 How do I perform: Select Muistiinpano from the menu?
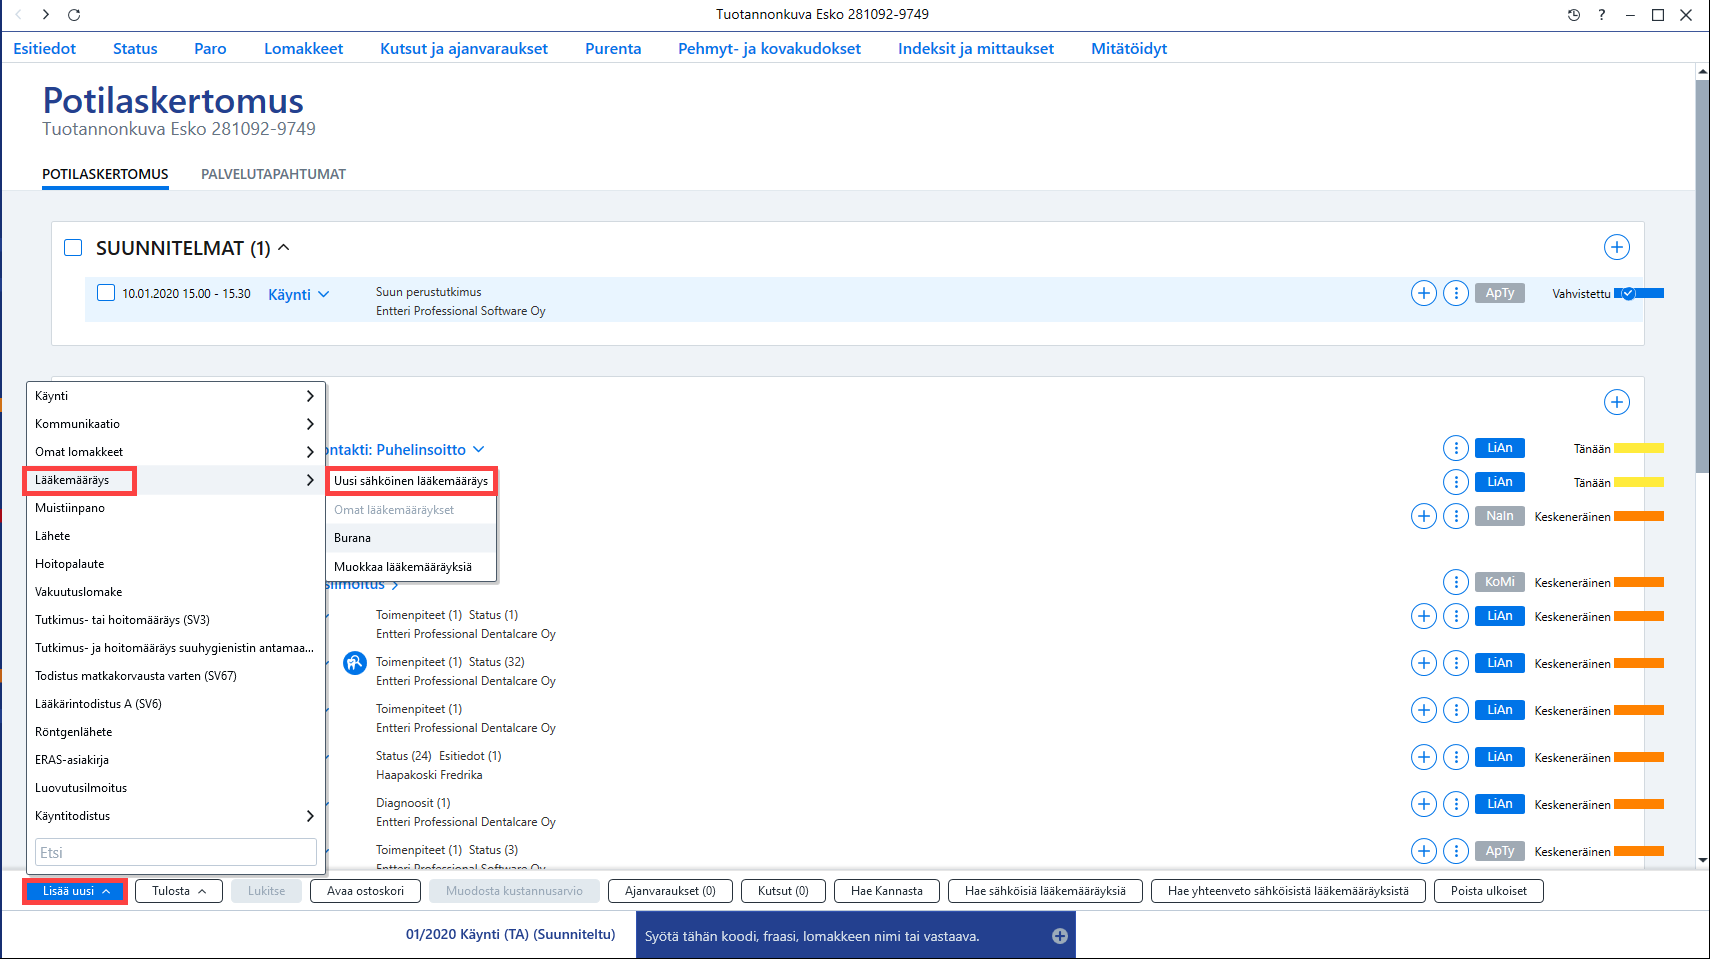(175, 508)
